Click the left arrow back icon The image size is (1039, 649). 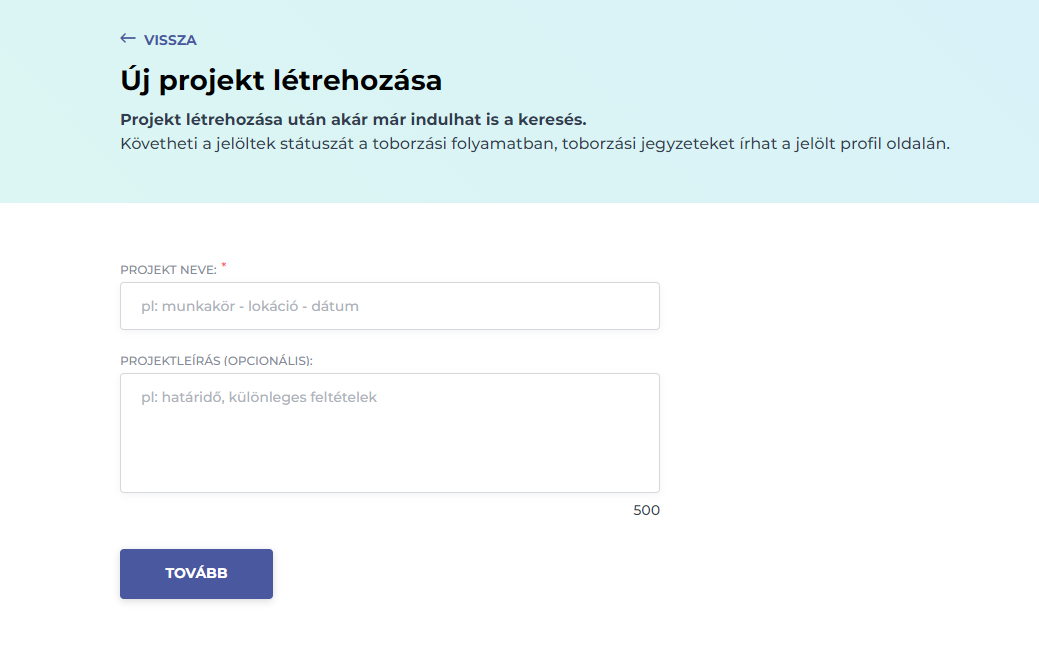coord(127,39)
